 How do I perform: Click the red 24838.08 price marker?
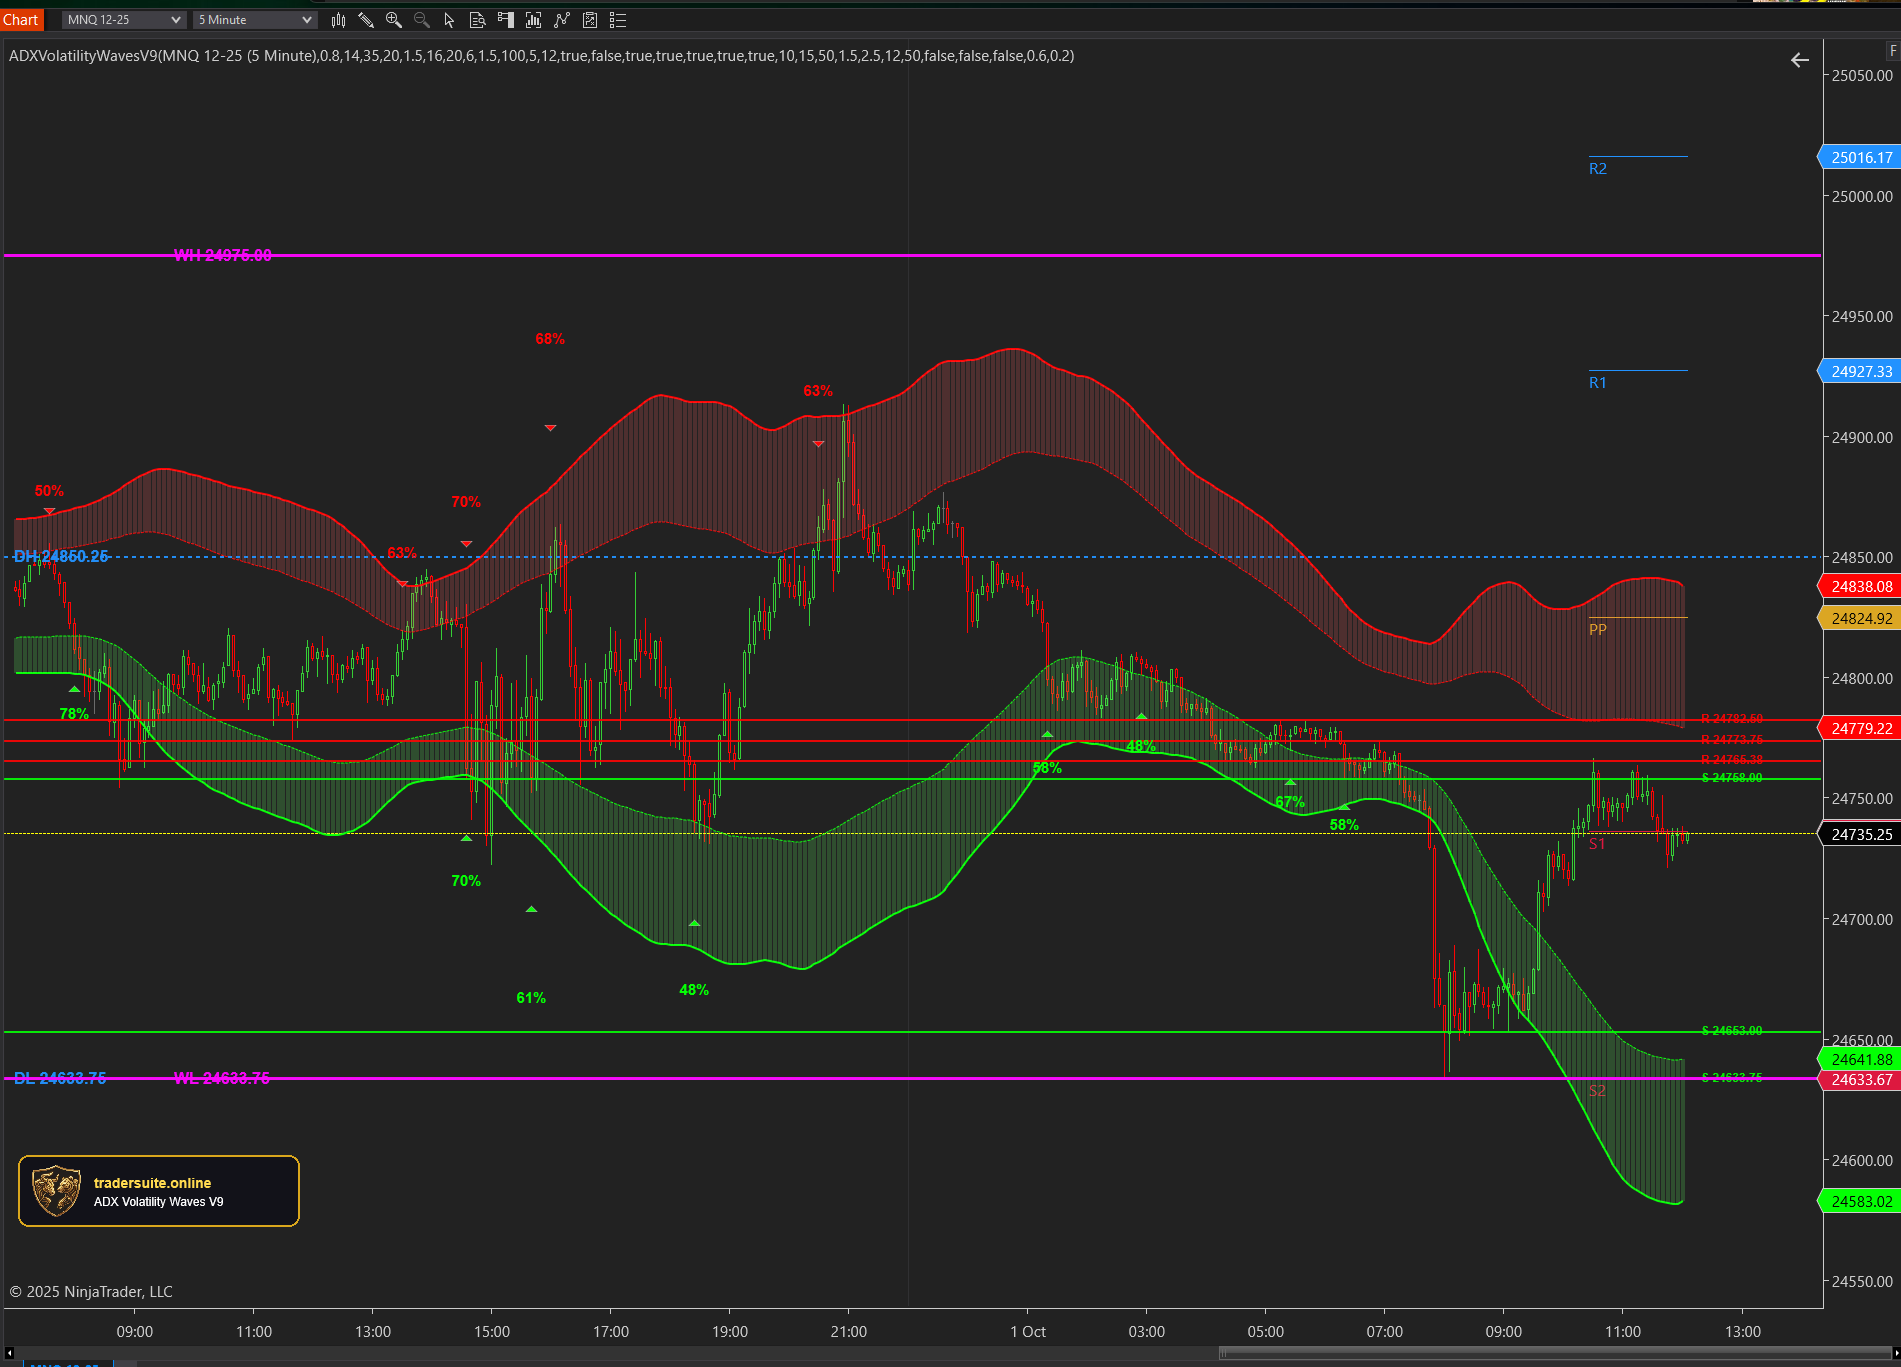coord(1861,586)
